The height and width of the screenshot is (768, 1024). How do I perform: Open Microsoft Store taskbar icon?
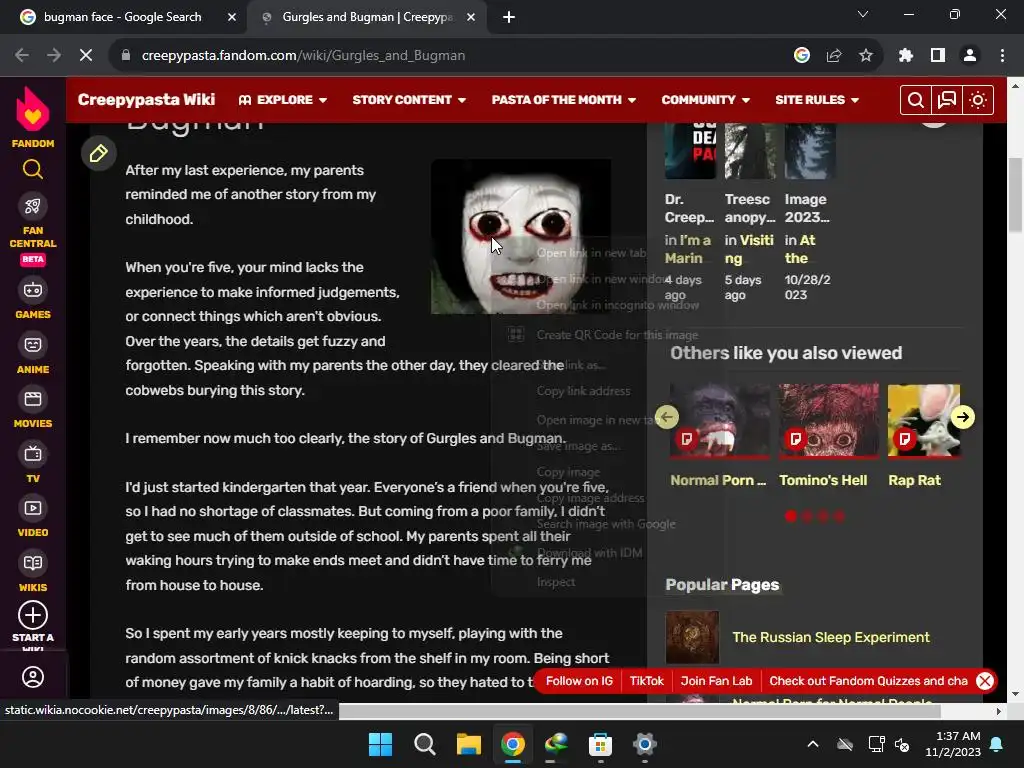pyautogui.click(x=600, y=744)
